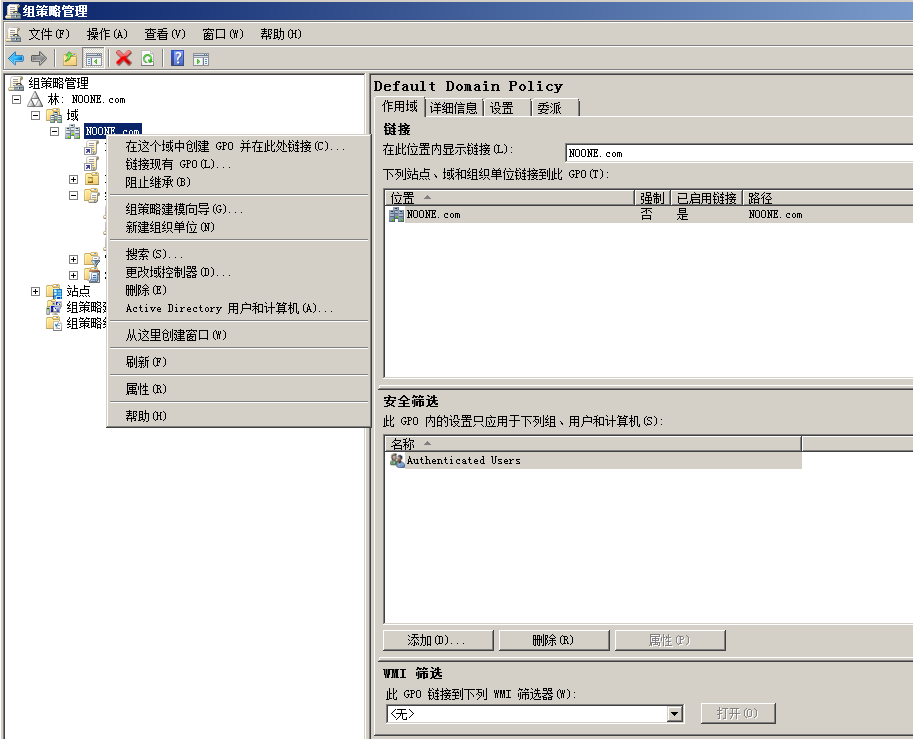Screen dimensions: 913x739
Task: Click the green refresh toolbar icon
Action: [x=148, y=58]
